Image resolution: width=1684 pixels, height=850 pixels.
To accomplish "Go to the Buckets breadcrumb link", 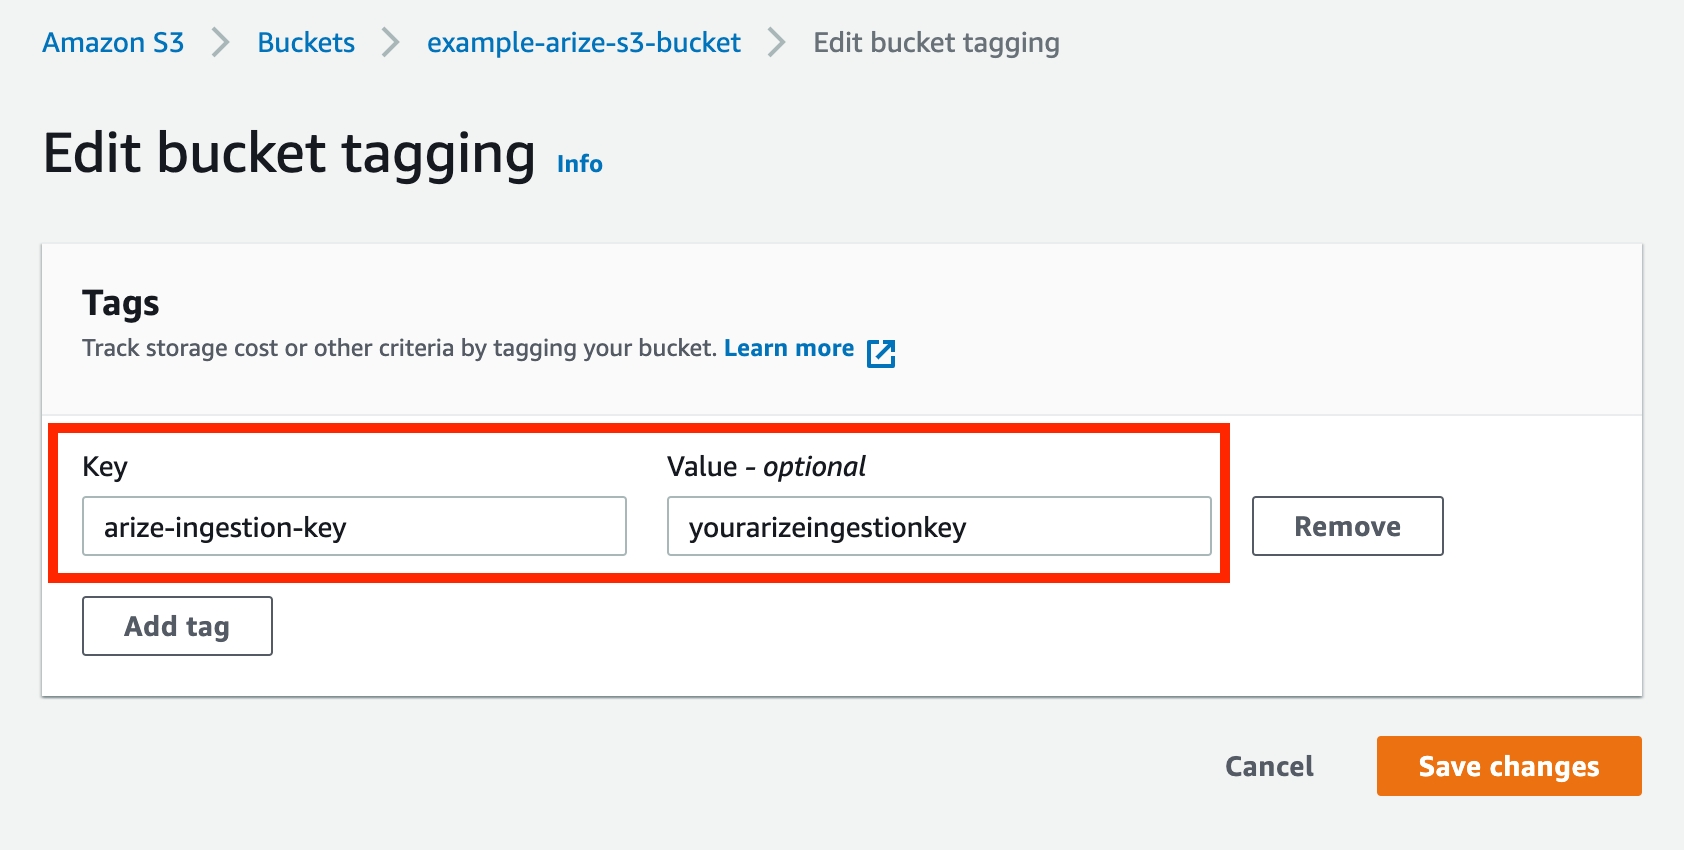I will pyautogui.click(x=306, y=43).
